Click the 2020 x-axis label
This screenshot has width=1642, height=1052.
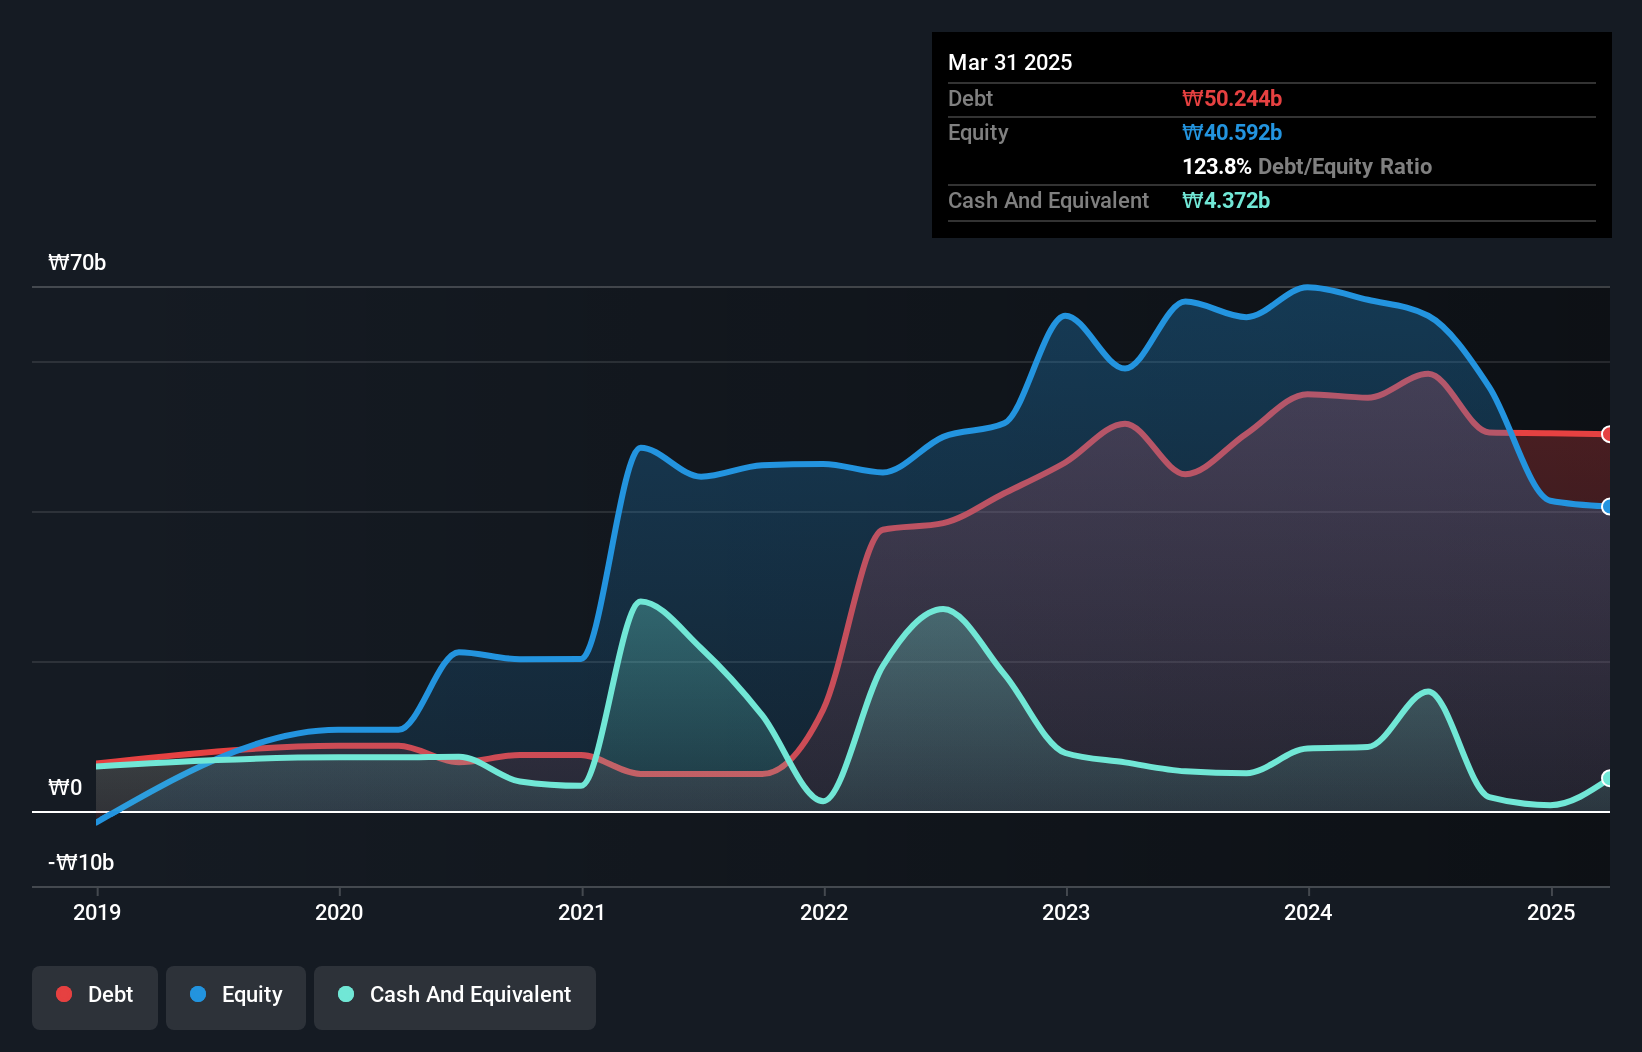tap(339, 912)
